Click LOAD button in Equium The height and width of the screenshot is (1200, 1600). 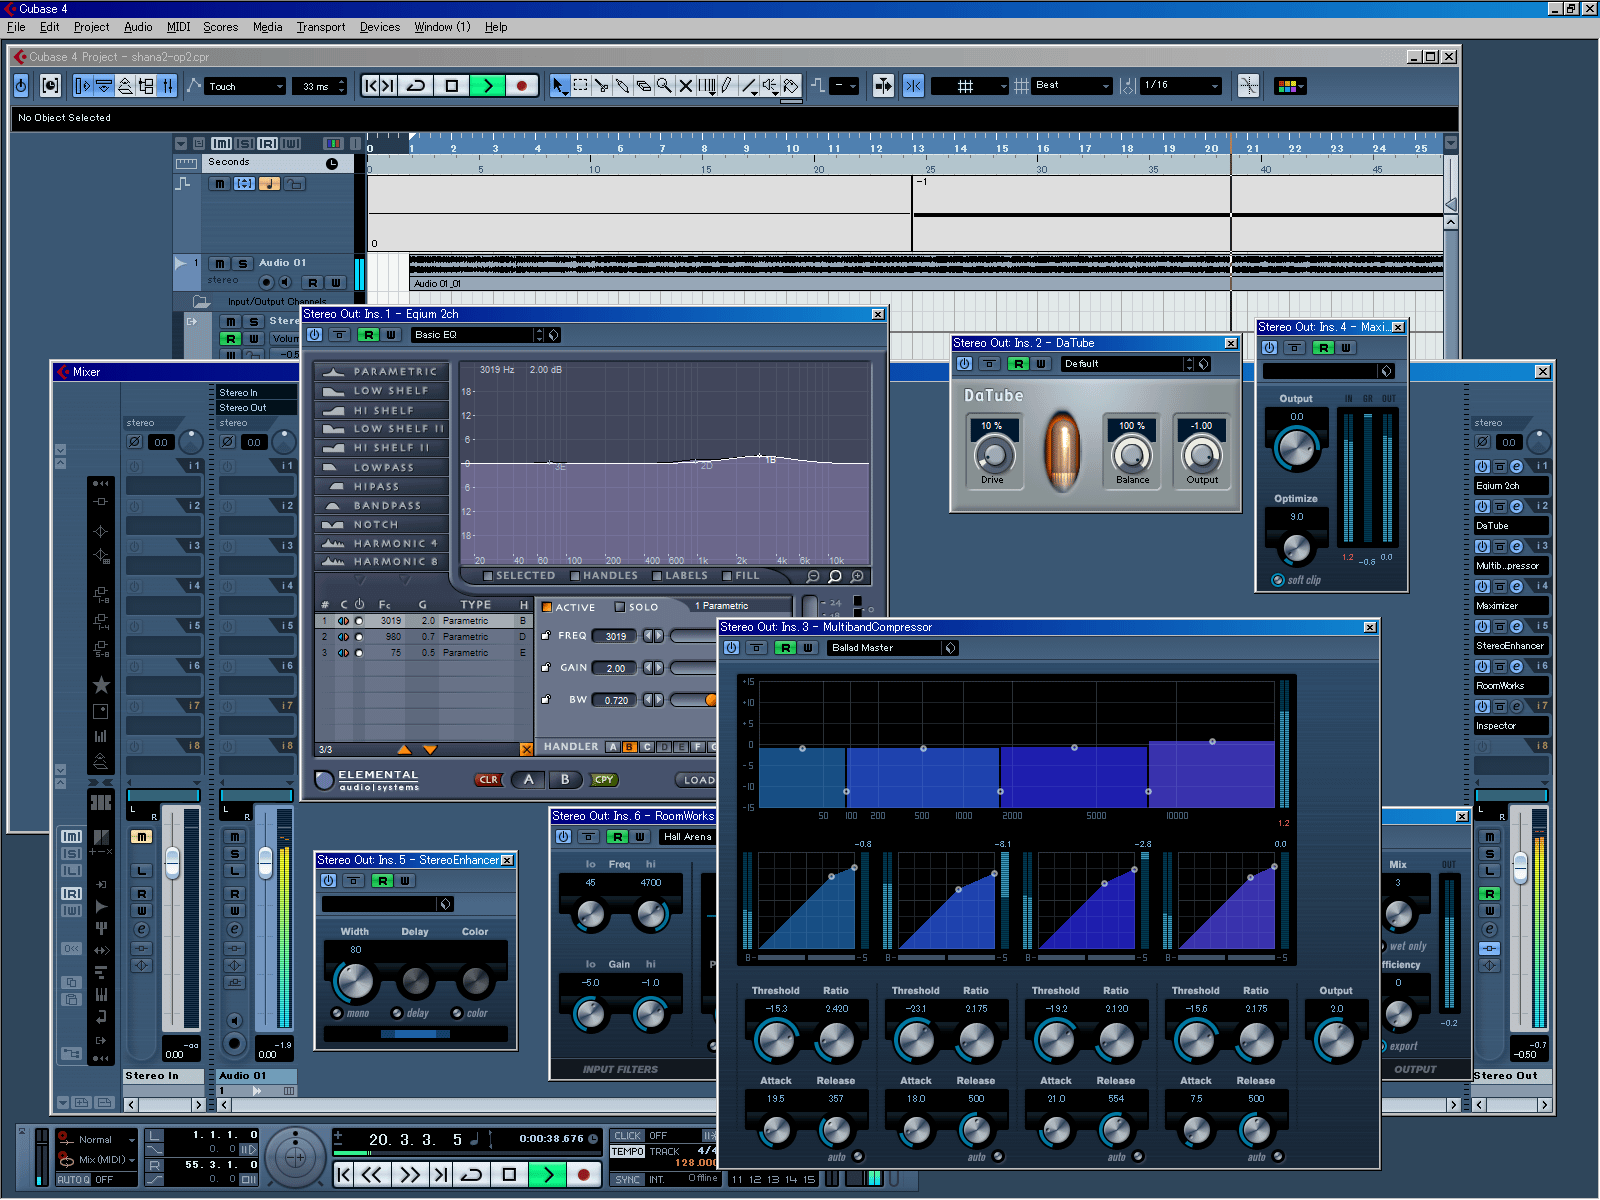(696, 780)
